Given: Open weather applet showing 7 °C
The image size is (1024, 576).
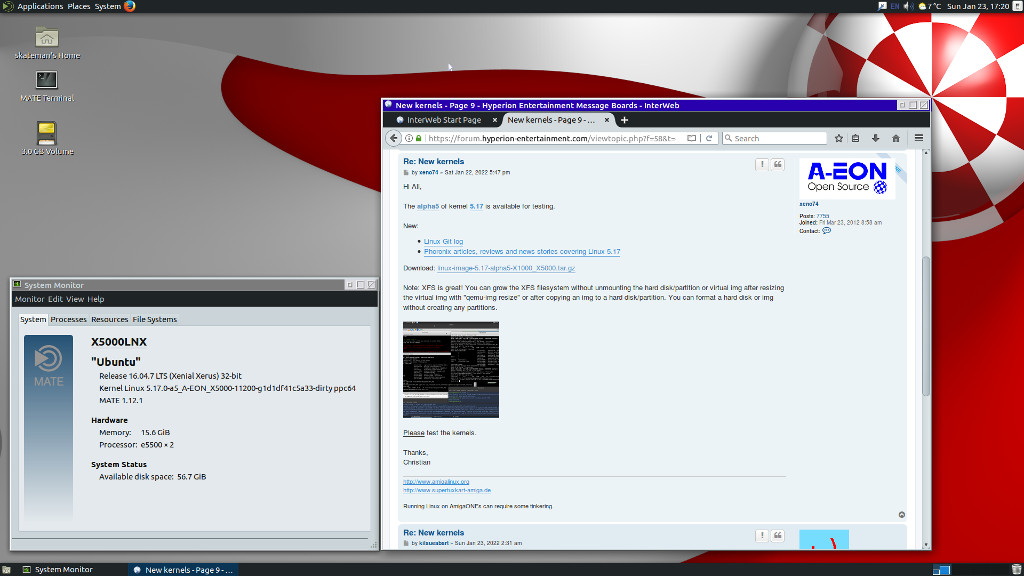Looking at the screenshot, I should pyautogui.click(x=930, y=6).
